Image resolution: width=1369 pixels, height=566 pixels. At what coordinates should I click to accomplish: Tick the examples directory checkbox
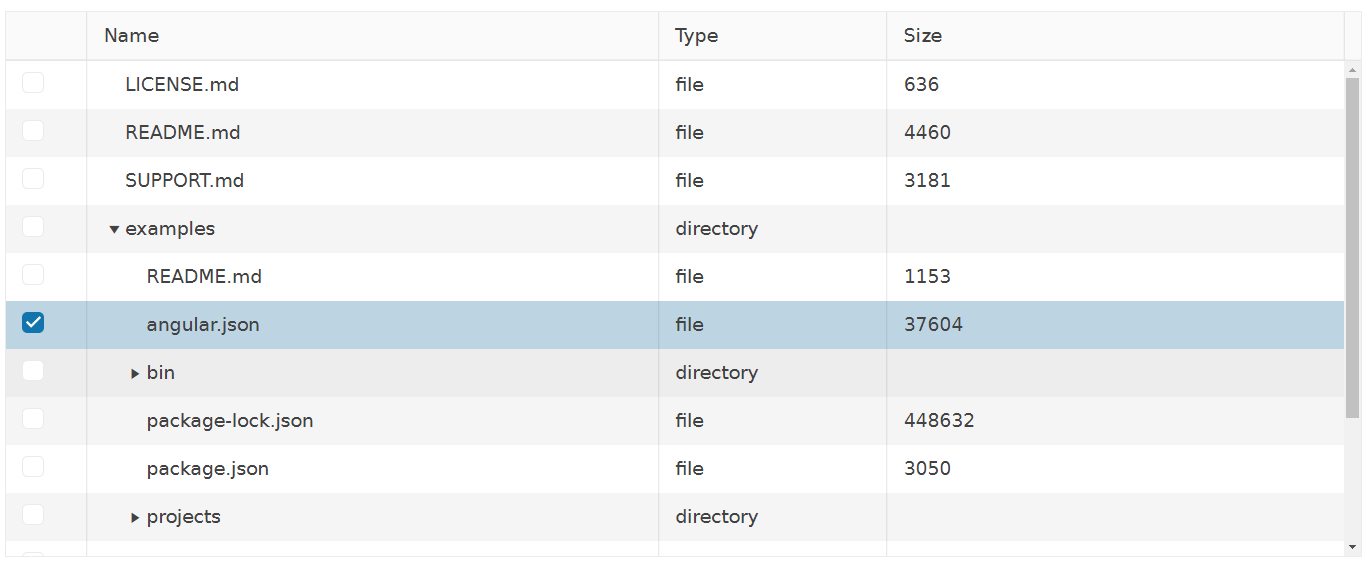pyautogui.click(x=33, y=226)
